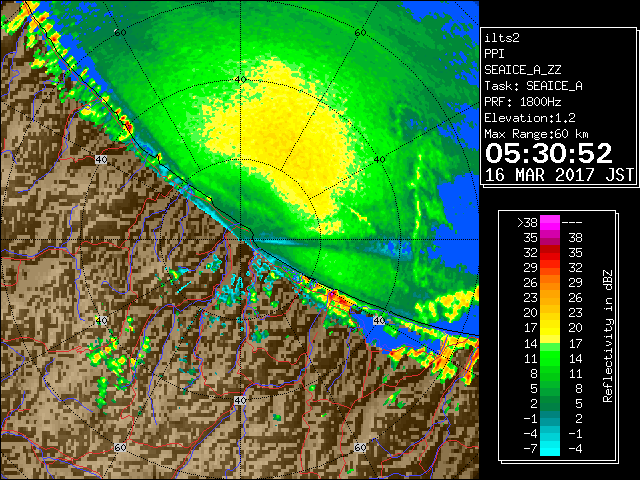Click the 'Task: SEAICE_A' line
The height and width of the screenshot is (480, 640).
[x=533, y=86]
